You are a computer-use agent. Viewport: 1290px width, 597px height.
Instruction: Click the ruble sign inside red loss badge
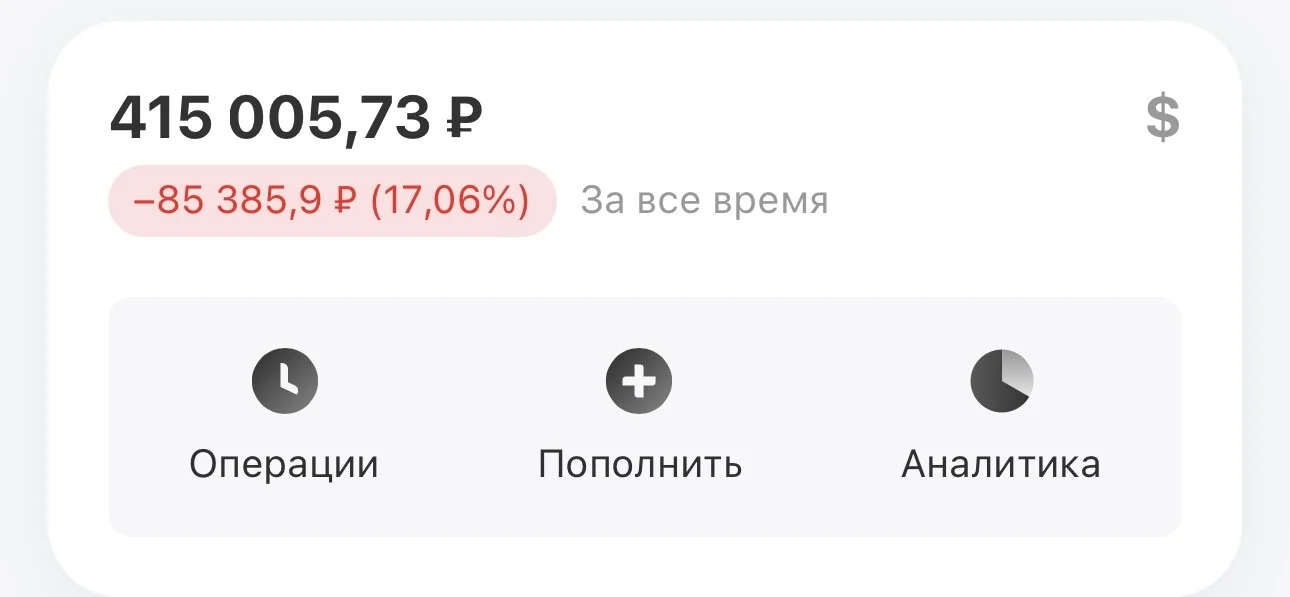[x=344, y=201]
